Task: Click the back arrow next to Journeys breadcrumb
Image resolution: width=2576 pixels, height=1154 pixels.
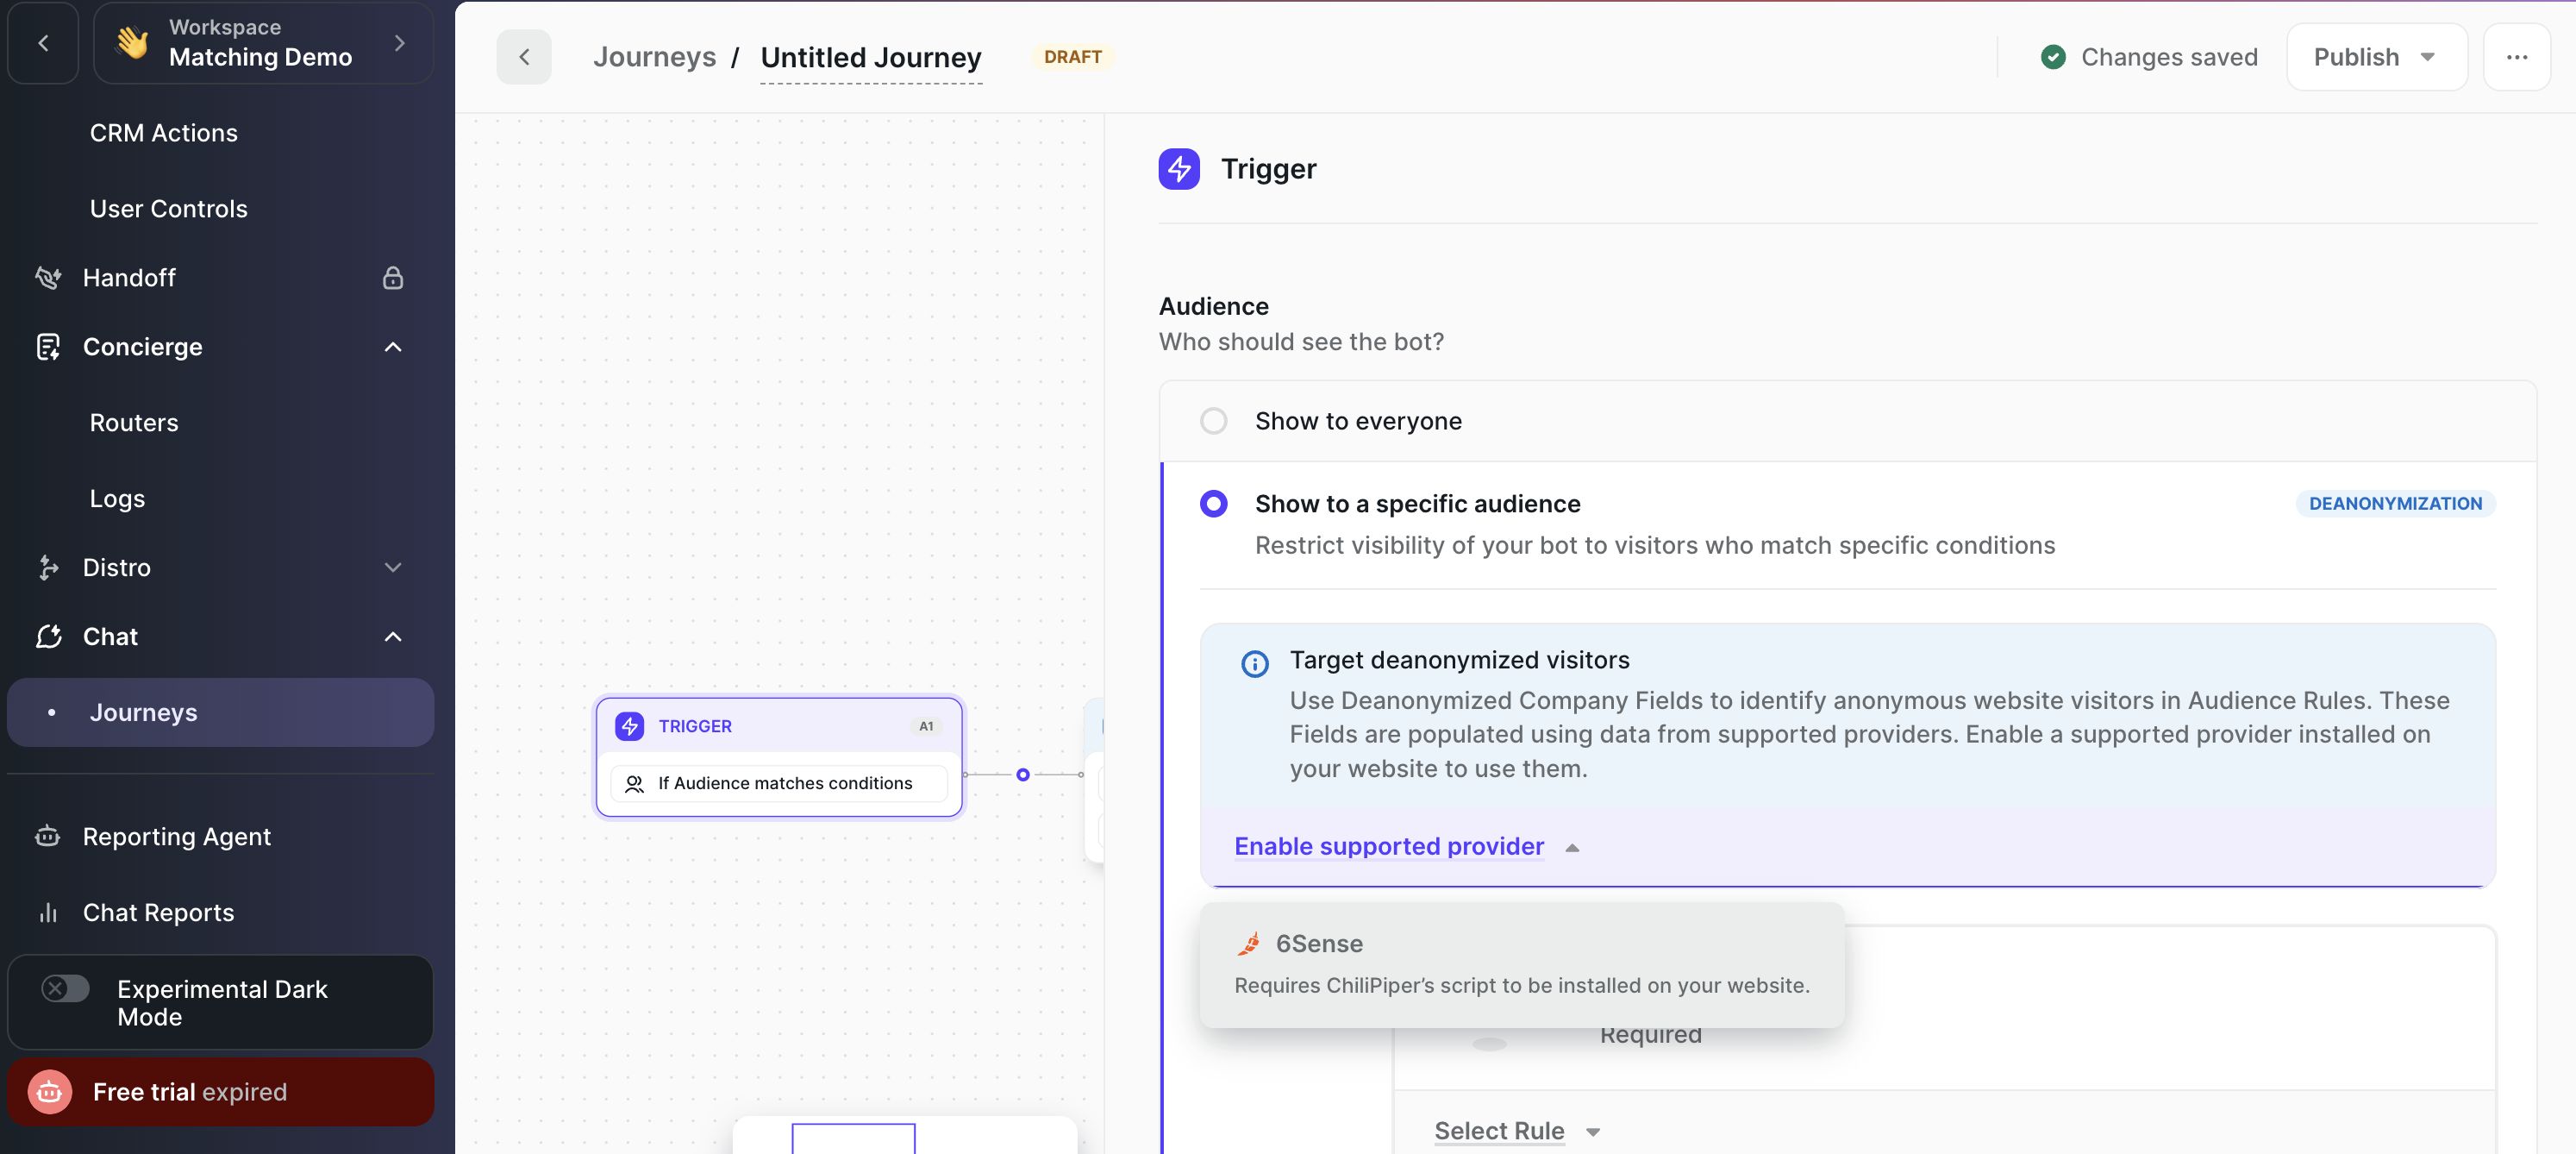Action: click(x=524, y=57)
